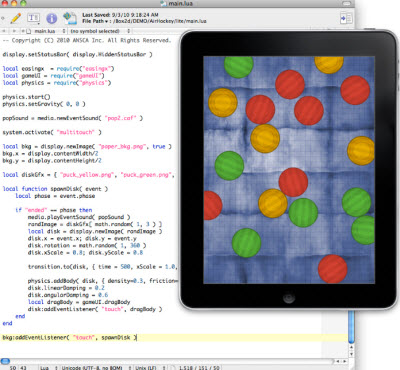The image size is (400, 370).
Task: Open the main.lua document popup
Action: 46,31
